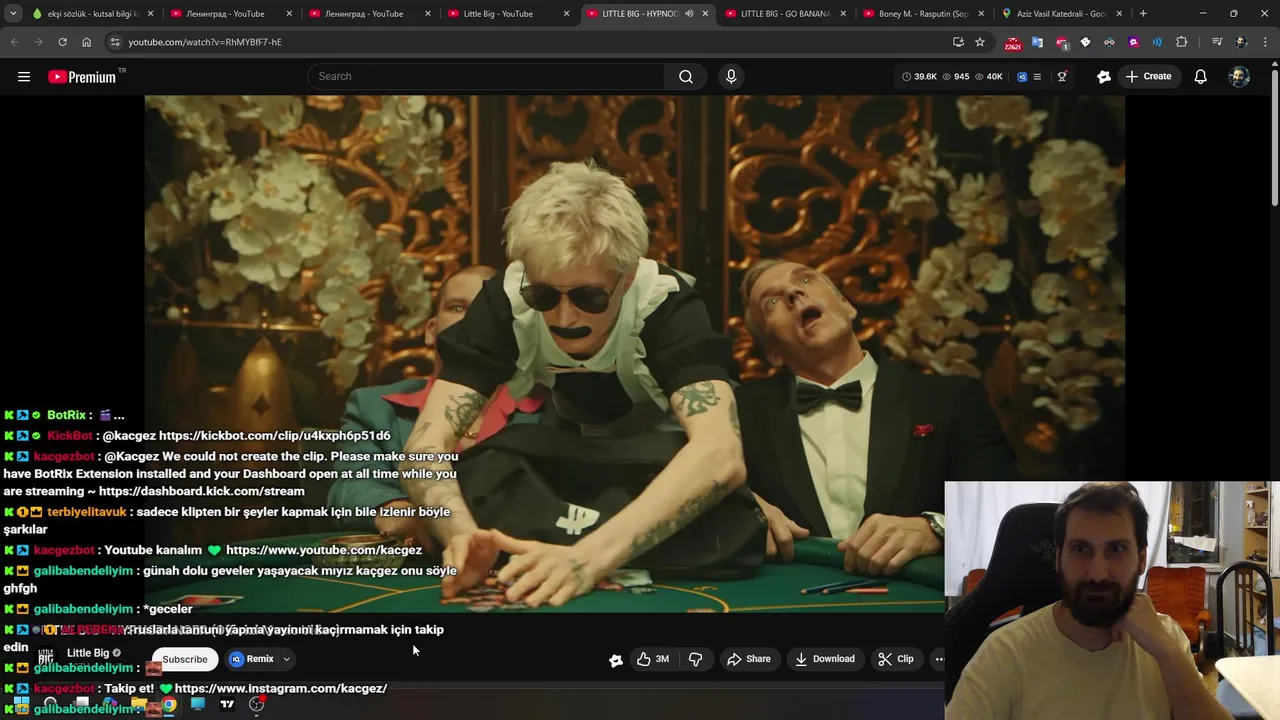Share the video

748,659
